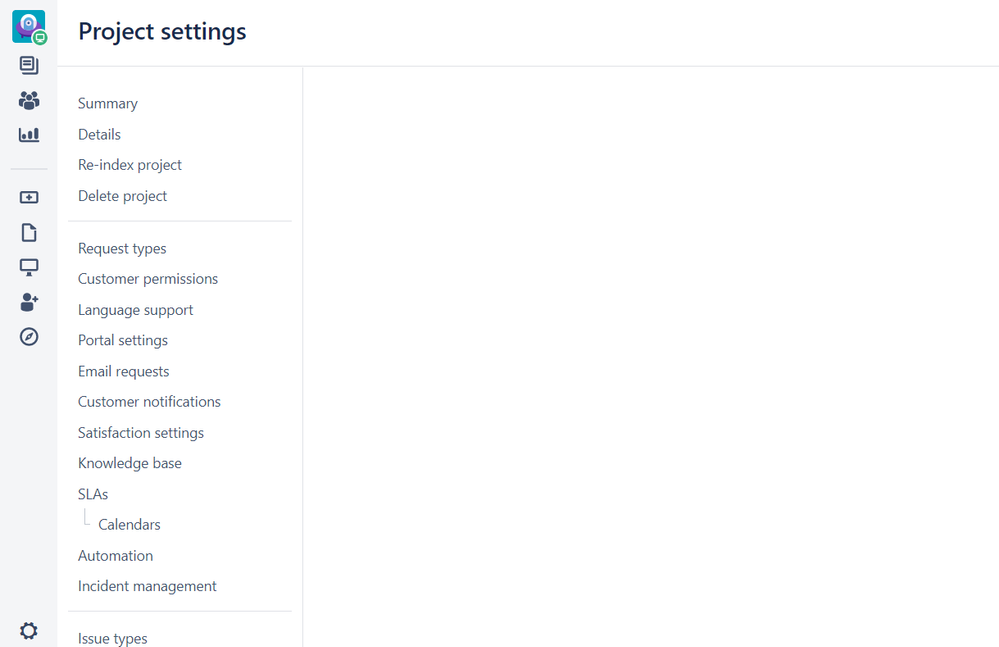Open Request types settings
Screen dimensions: 999x647
pyautogui.click(x=122, y=248)
